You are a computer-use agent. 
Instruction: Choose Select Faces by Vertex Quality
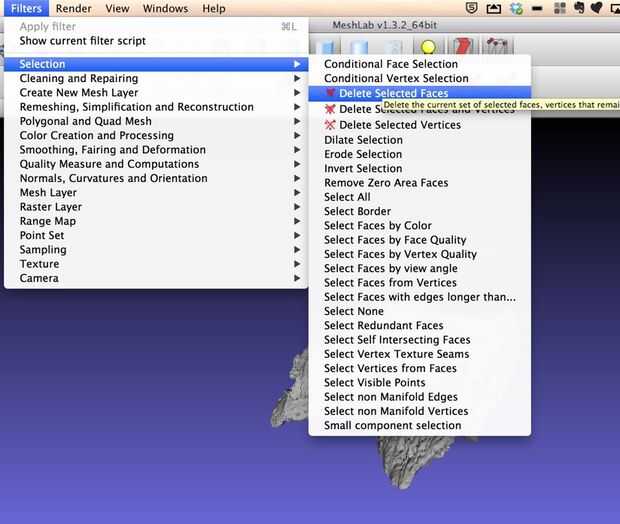click(x=420, y=254)
